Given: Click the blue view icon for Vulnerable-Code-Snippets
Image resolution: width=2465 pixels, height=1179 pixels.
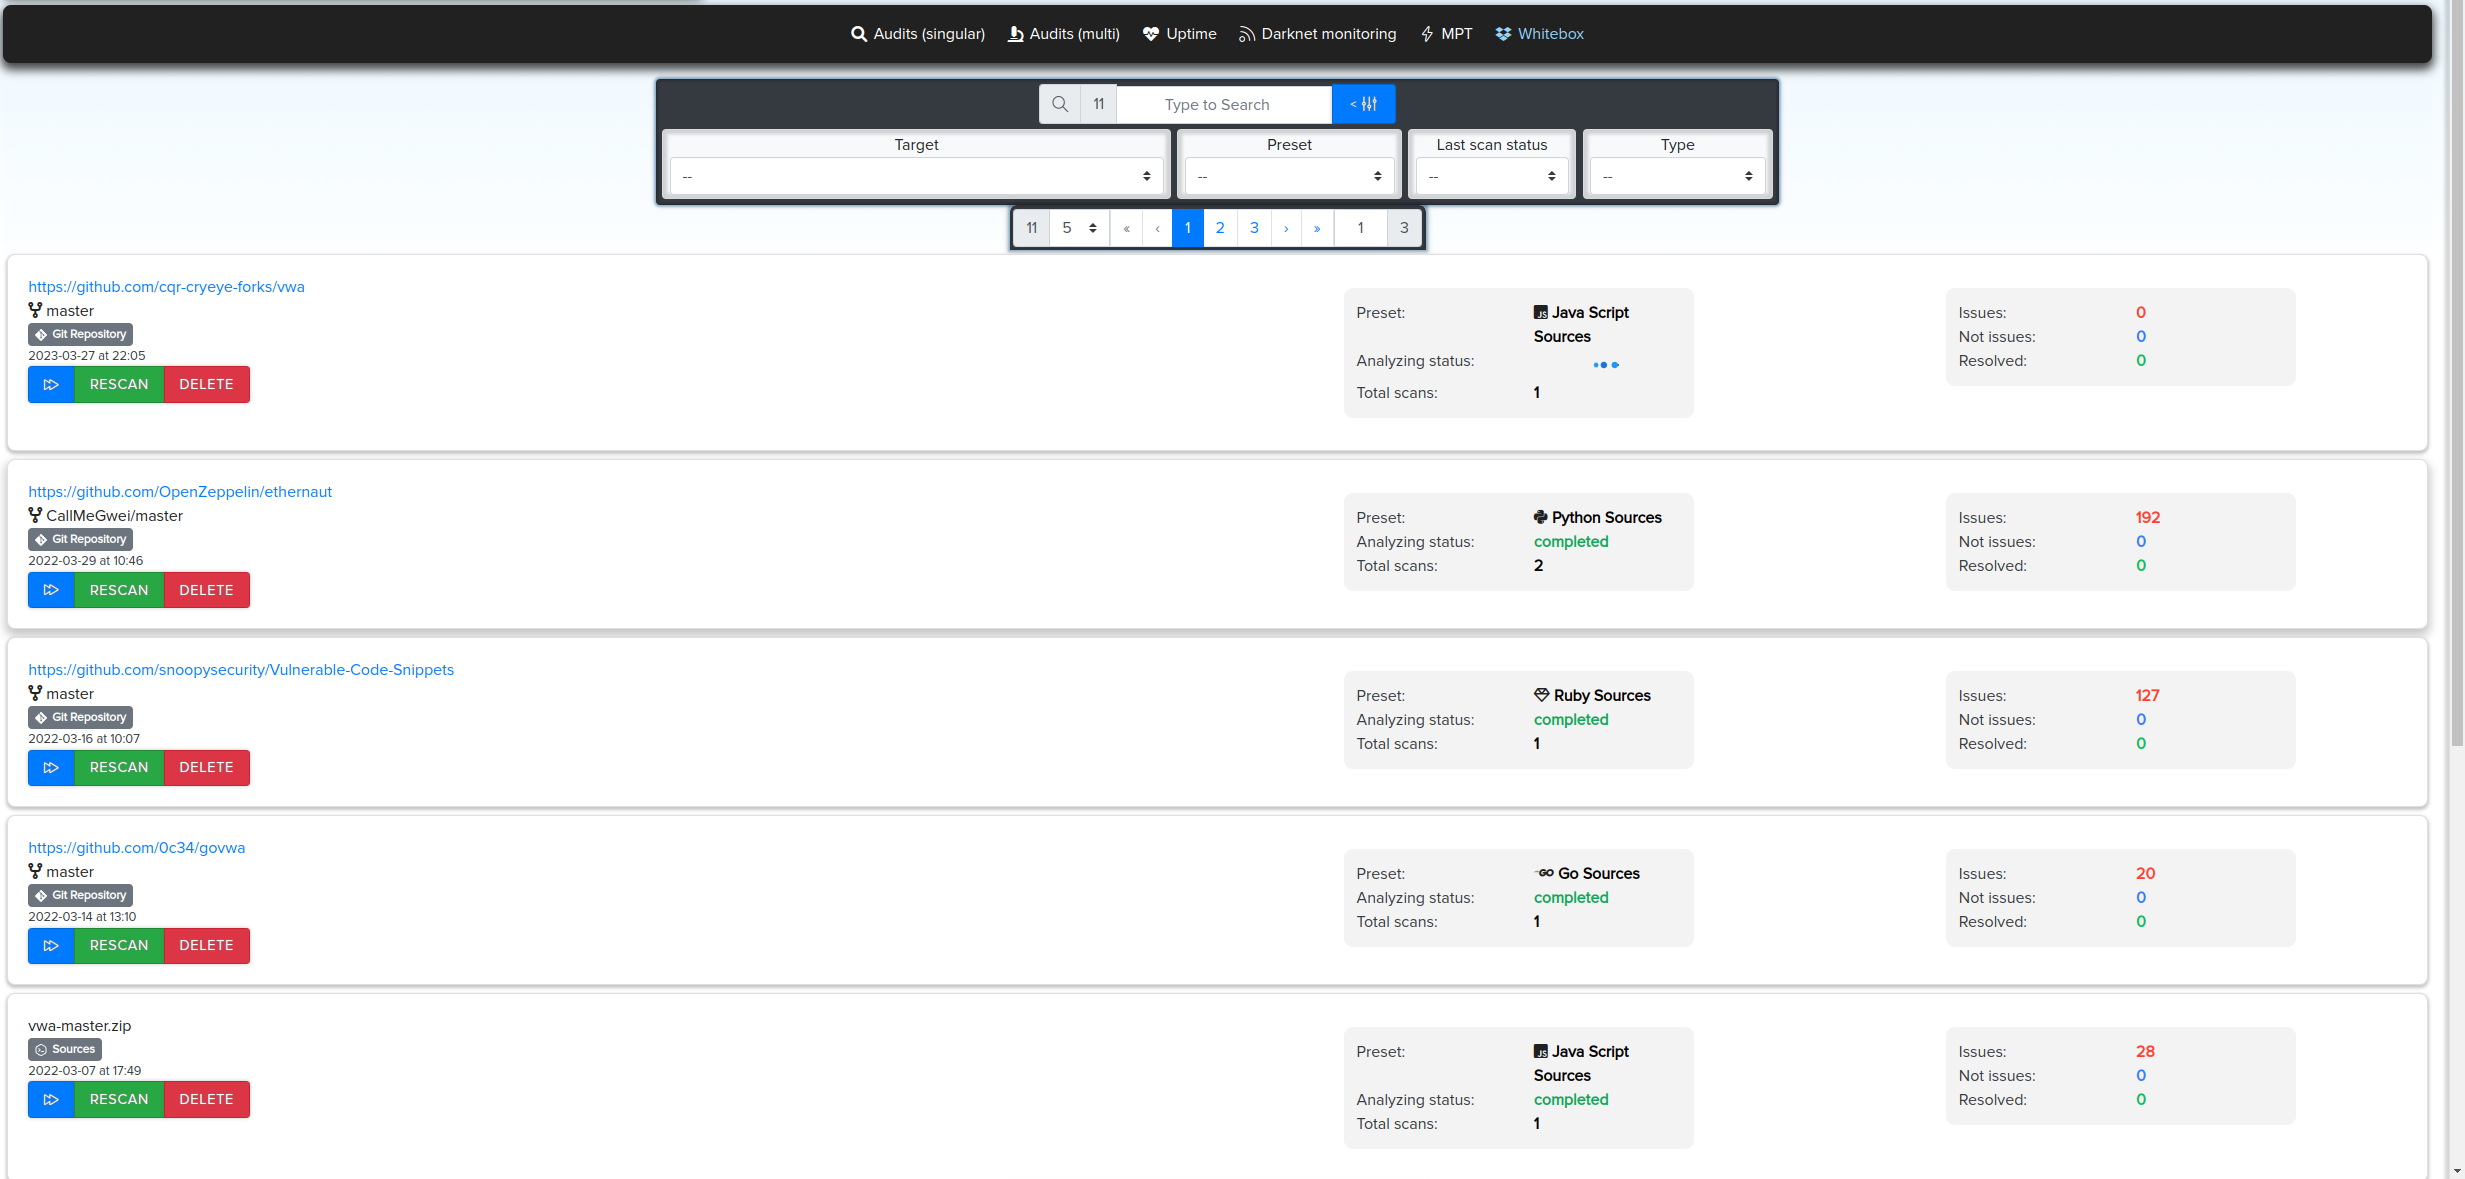Looking at the screenshot, I should click(51, 767).
